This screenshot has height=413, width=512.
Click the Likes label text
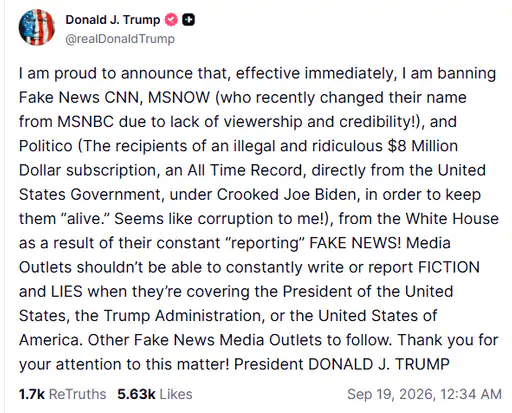176,394
